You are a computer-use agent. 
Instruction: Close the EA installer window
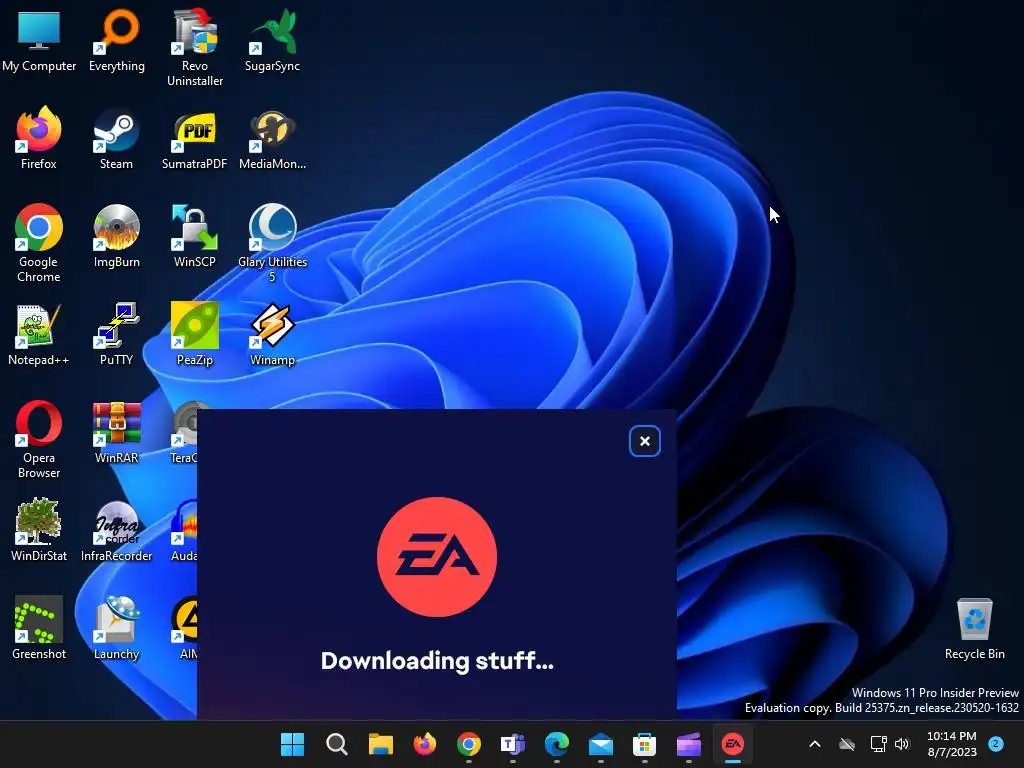(x=645, y=441)
